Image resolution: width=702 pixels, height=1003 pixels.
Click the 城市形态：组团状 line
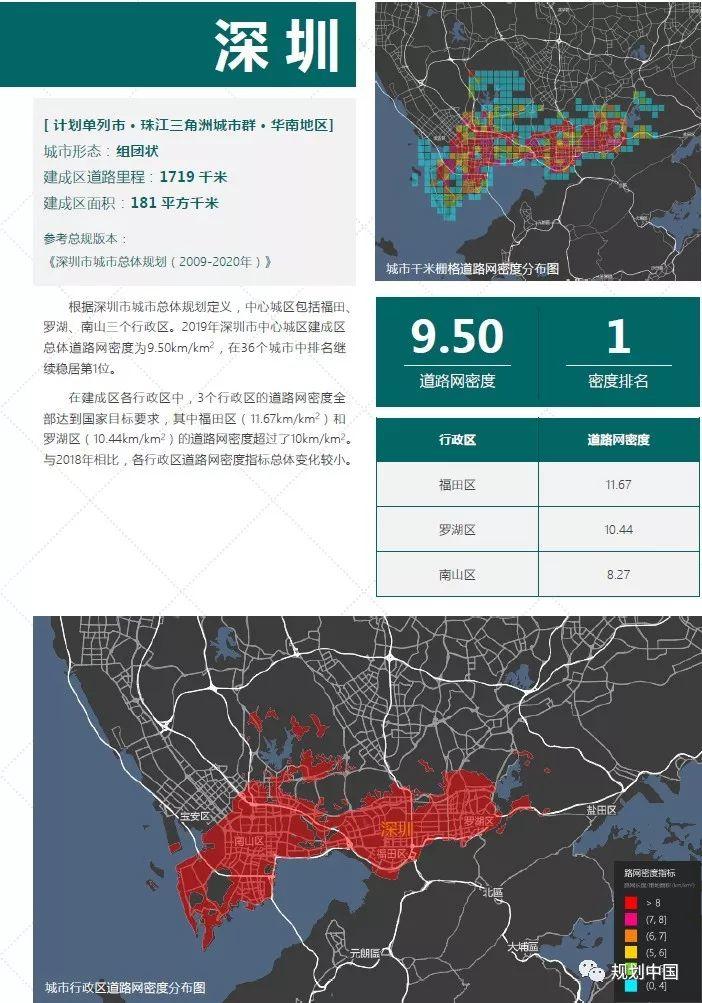[x=101, y=151]
